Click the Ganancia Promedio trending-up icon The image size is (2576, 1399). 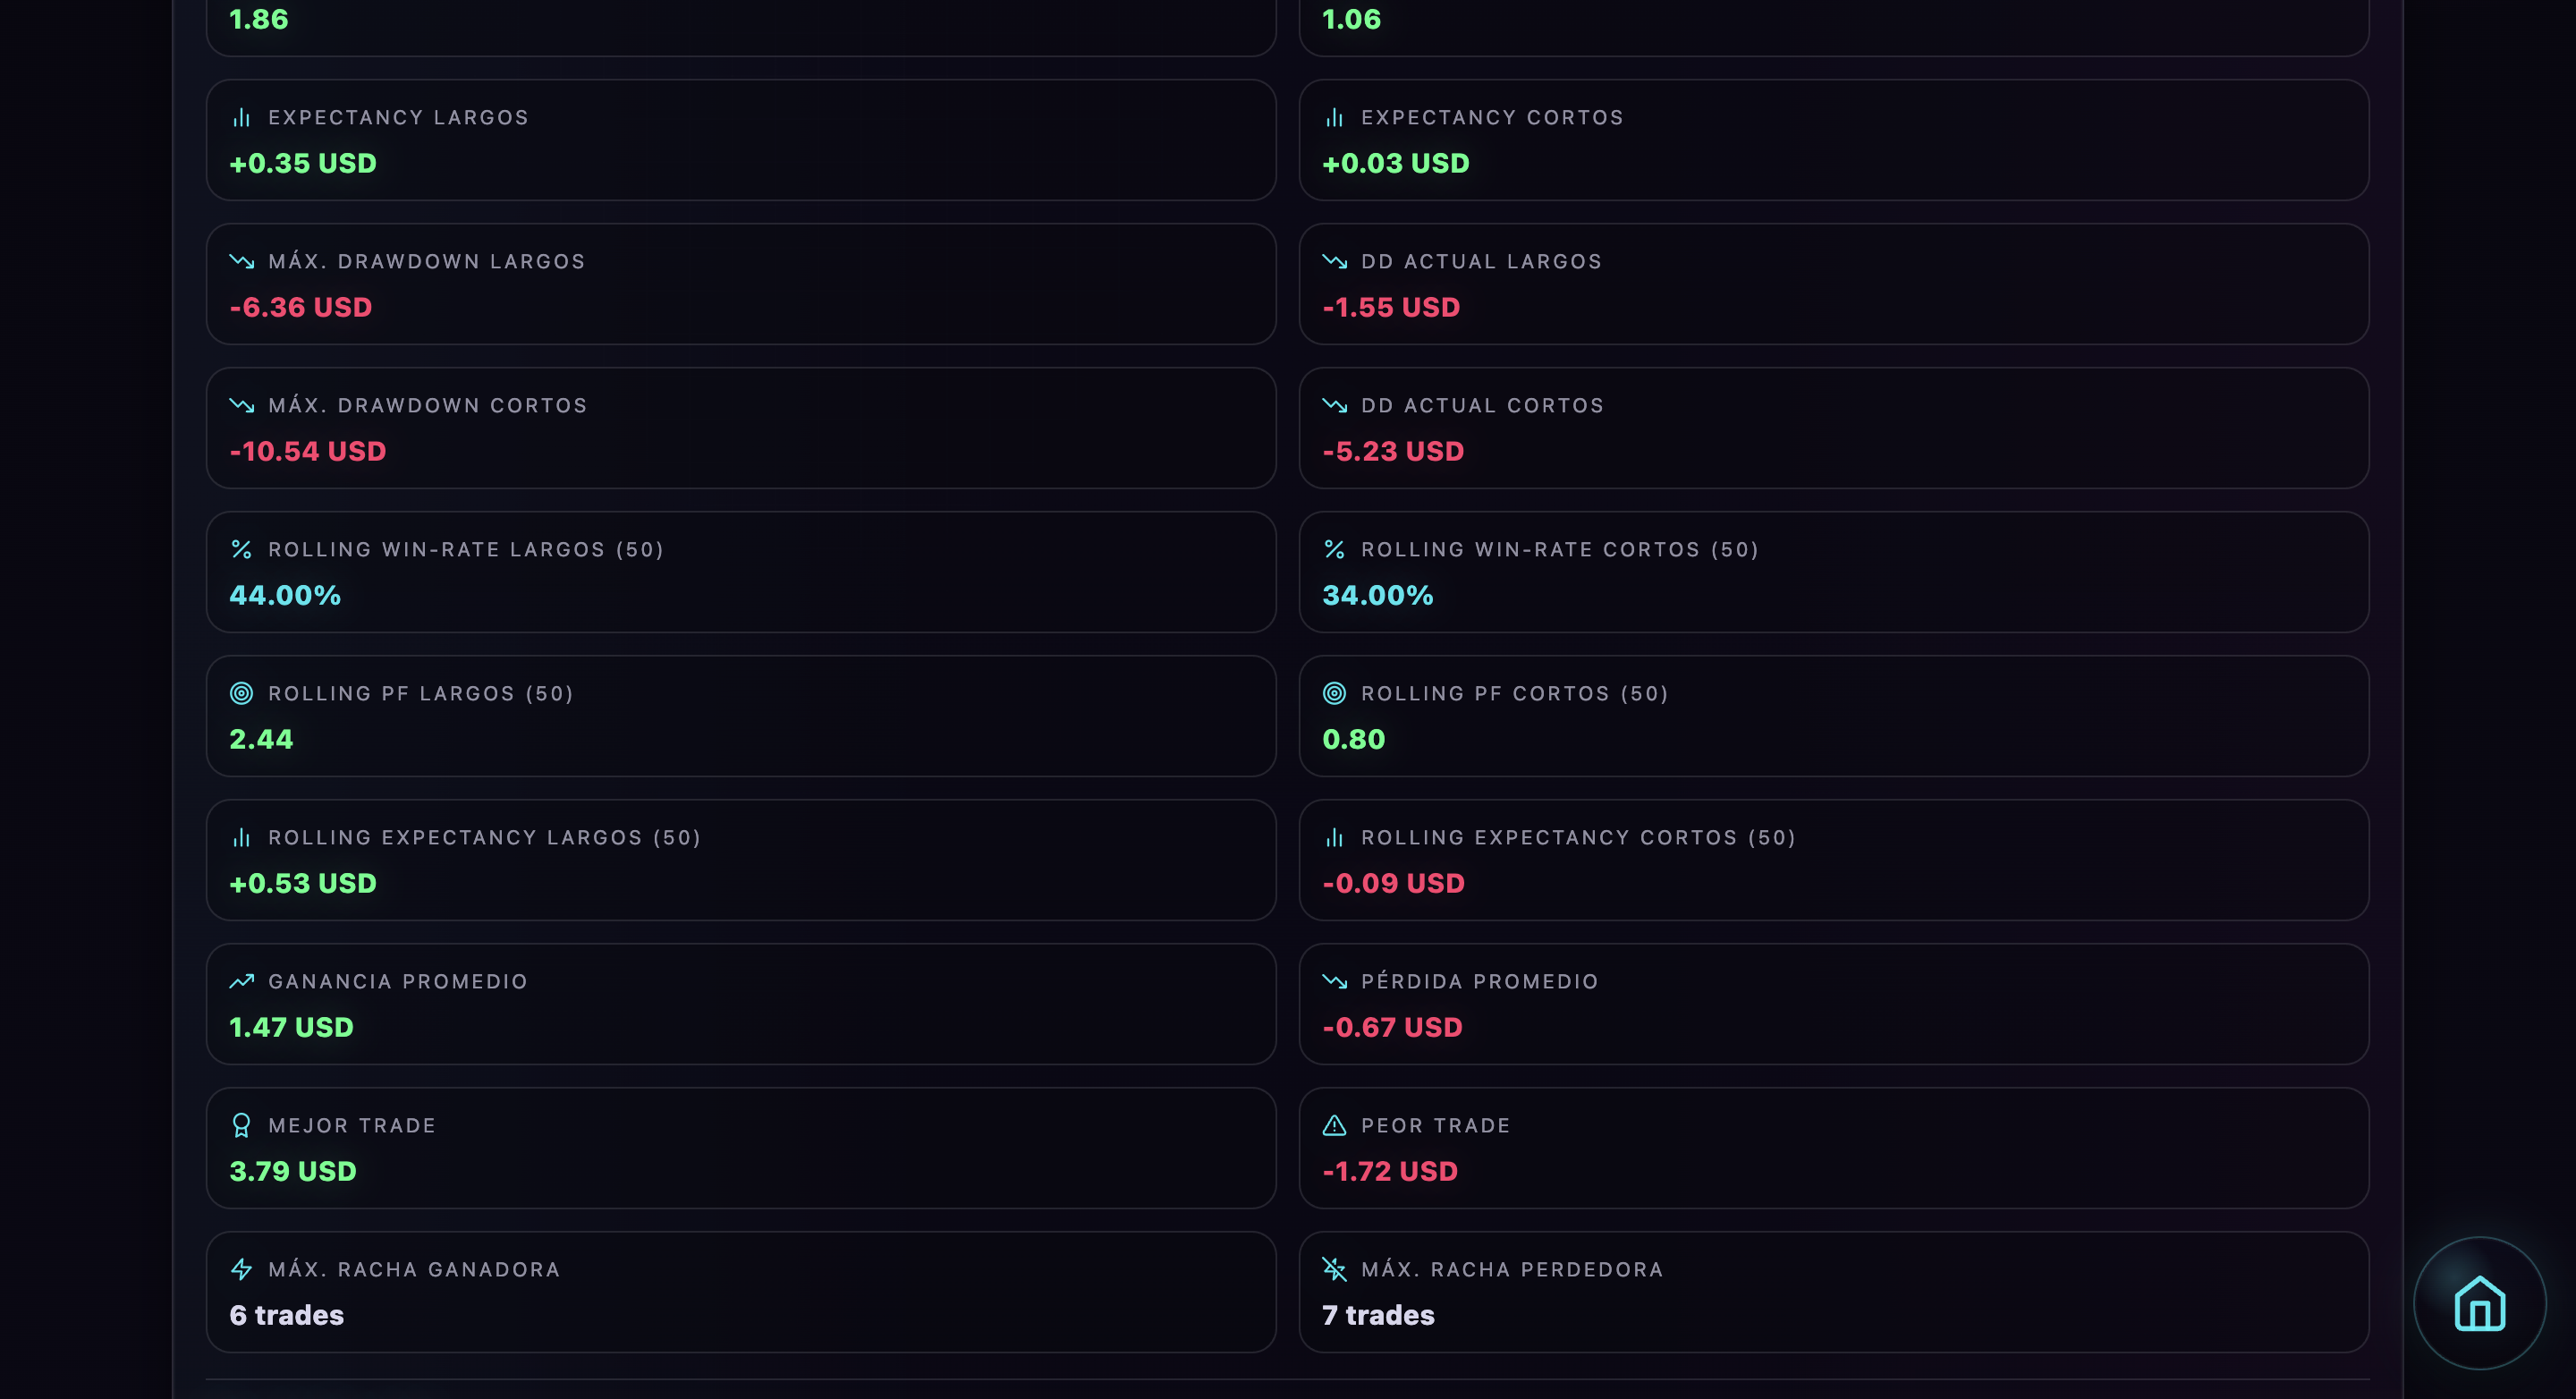241,982
